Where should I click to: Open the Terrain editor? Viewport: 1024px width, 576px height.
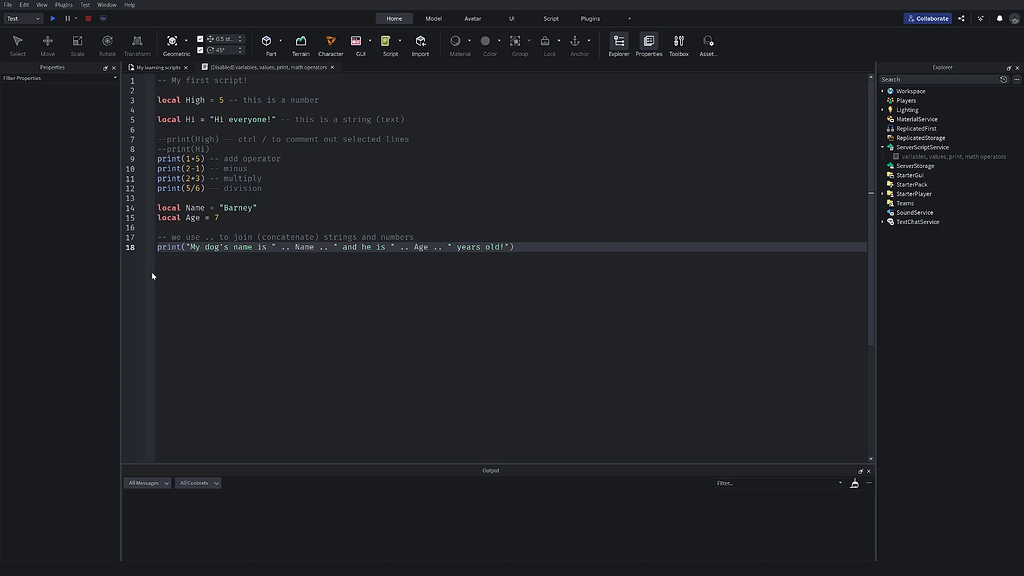(301, 41)
